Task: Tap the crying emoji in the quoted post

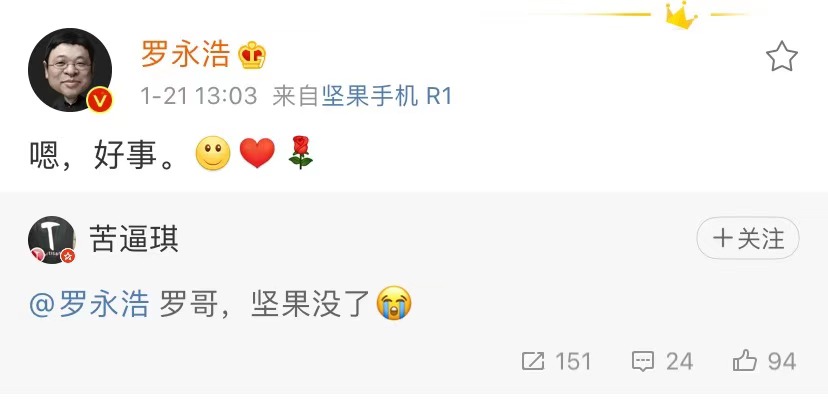Action: [394, 303]
